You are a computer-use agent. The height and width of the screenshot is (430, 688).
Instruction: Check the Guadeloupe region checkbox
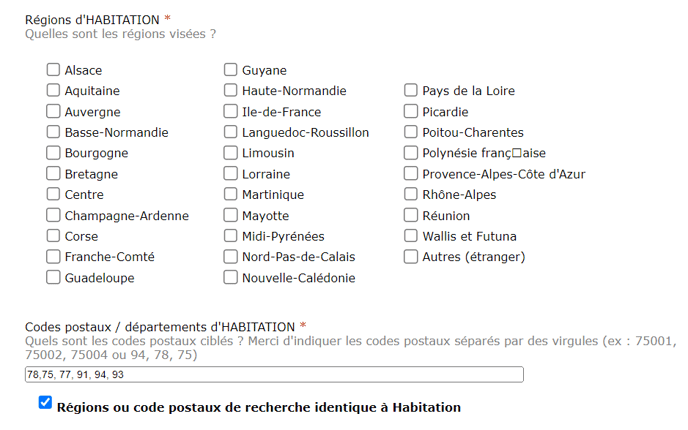(x=53, y=278)
